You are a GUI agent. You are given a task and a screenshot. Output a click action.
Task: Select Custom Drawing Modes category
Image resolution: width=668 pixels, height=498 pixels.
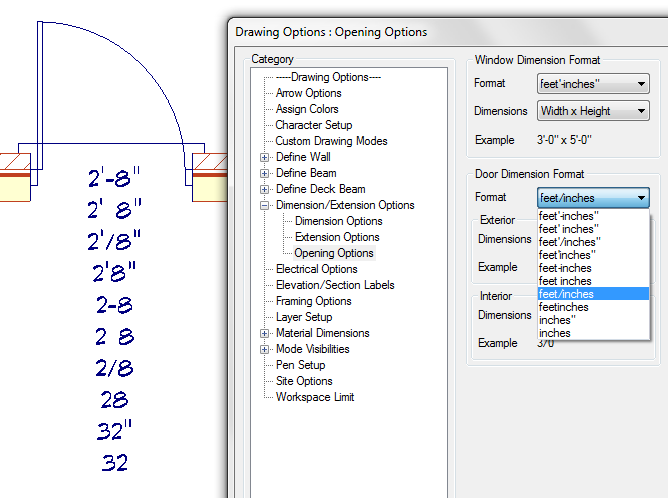[x=331, y=141]
